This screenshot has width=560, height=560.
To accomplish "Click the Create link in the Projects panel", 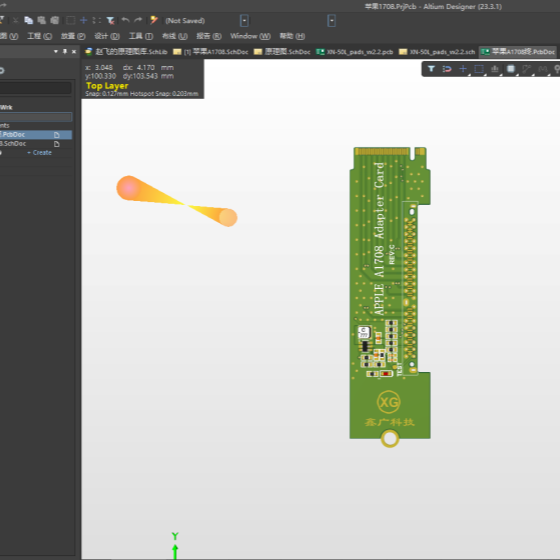I will [x=39, y=152].
